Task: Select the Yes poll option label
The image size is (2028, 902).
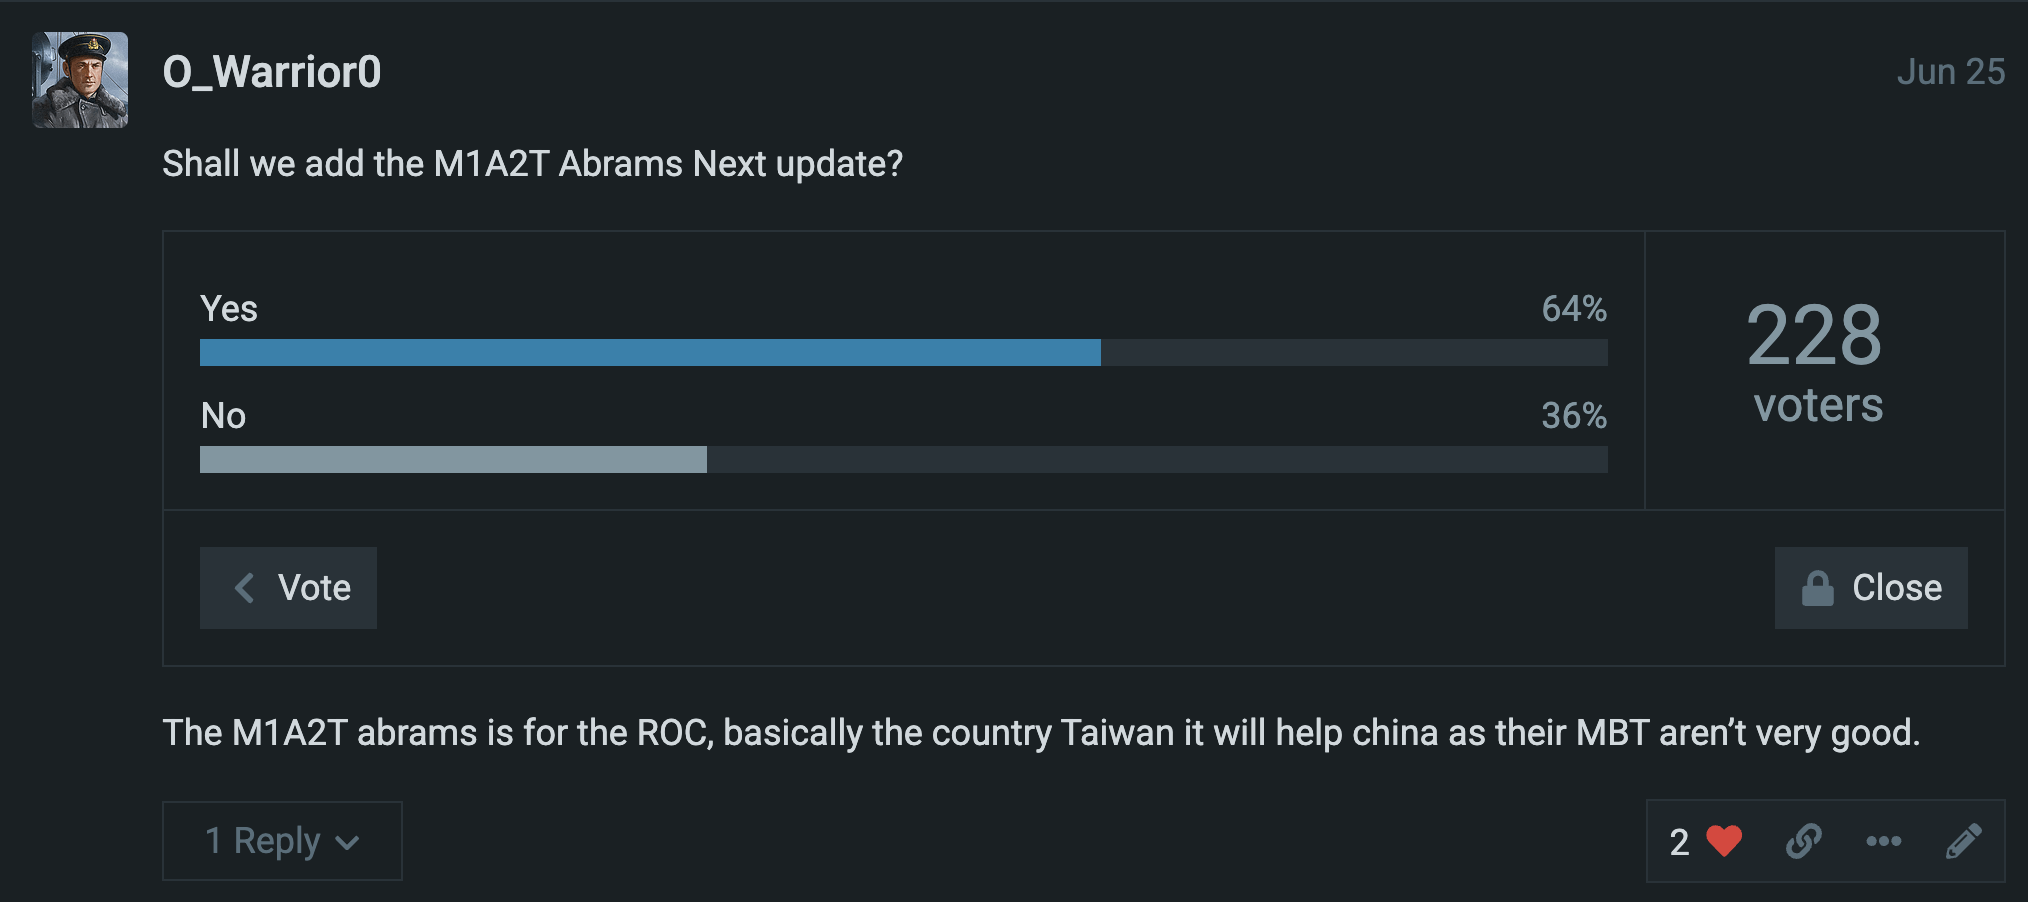Action: click(229, 309)
